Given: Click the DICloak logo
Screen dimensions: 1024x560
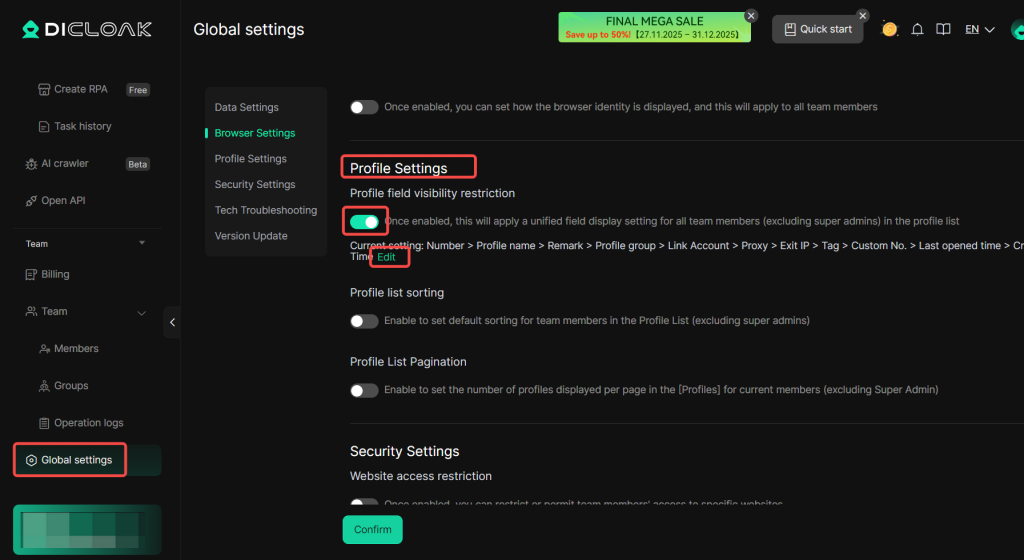Looking at the screenshot, I should [87, 29].
